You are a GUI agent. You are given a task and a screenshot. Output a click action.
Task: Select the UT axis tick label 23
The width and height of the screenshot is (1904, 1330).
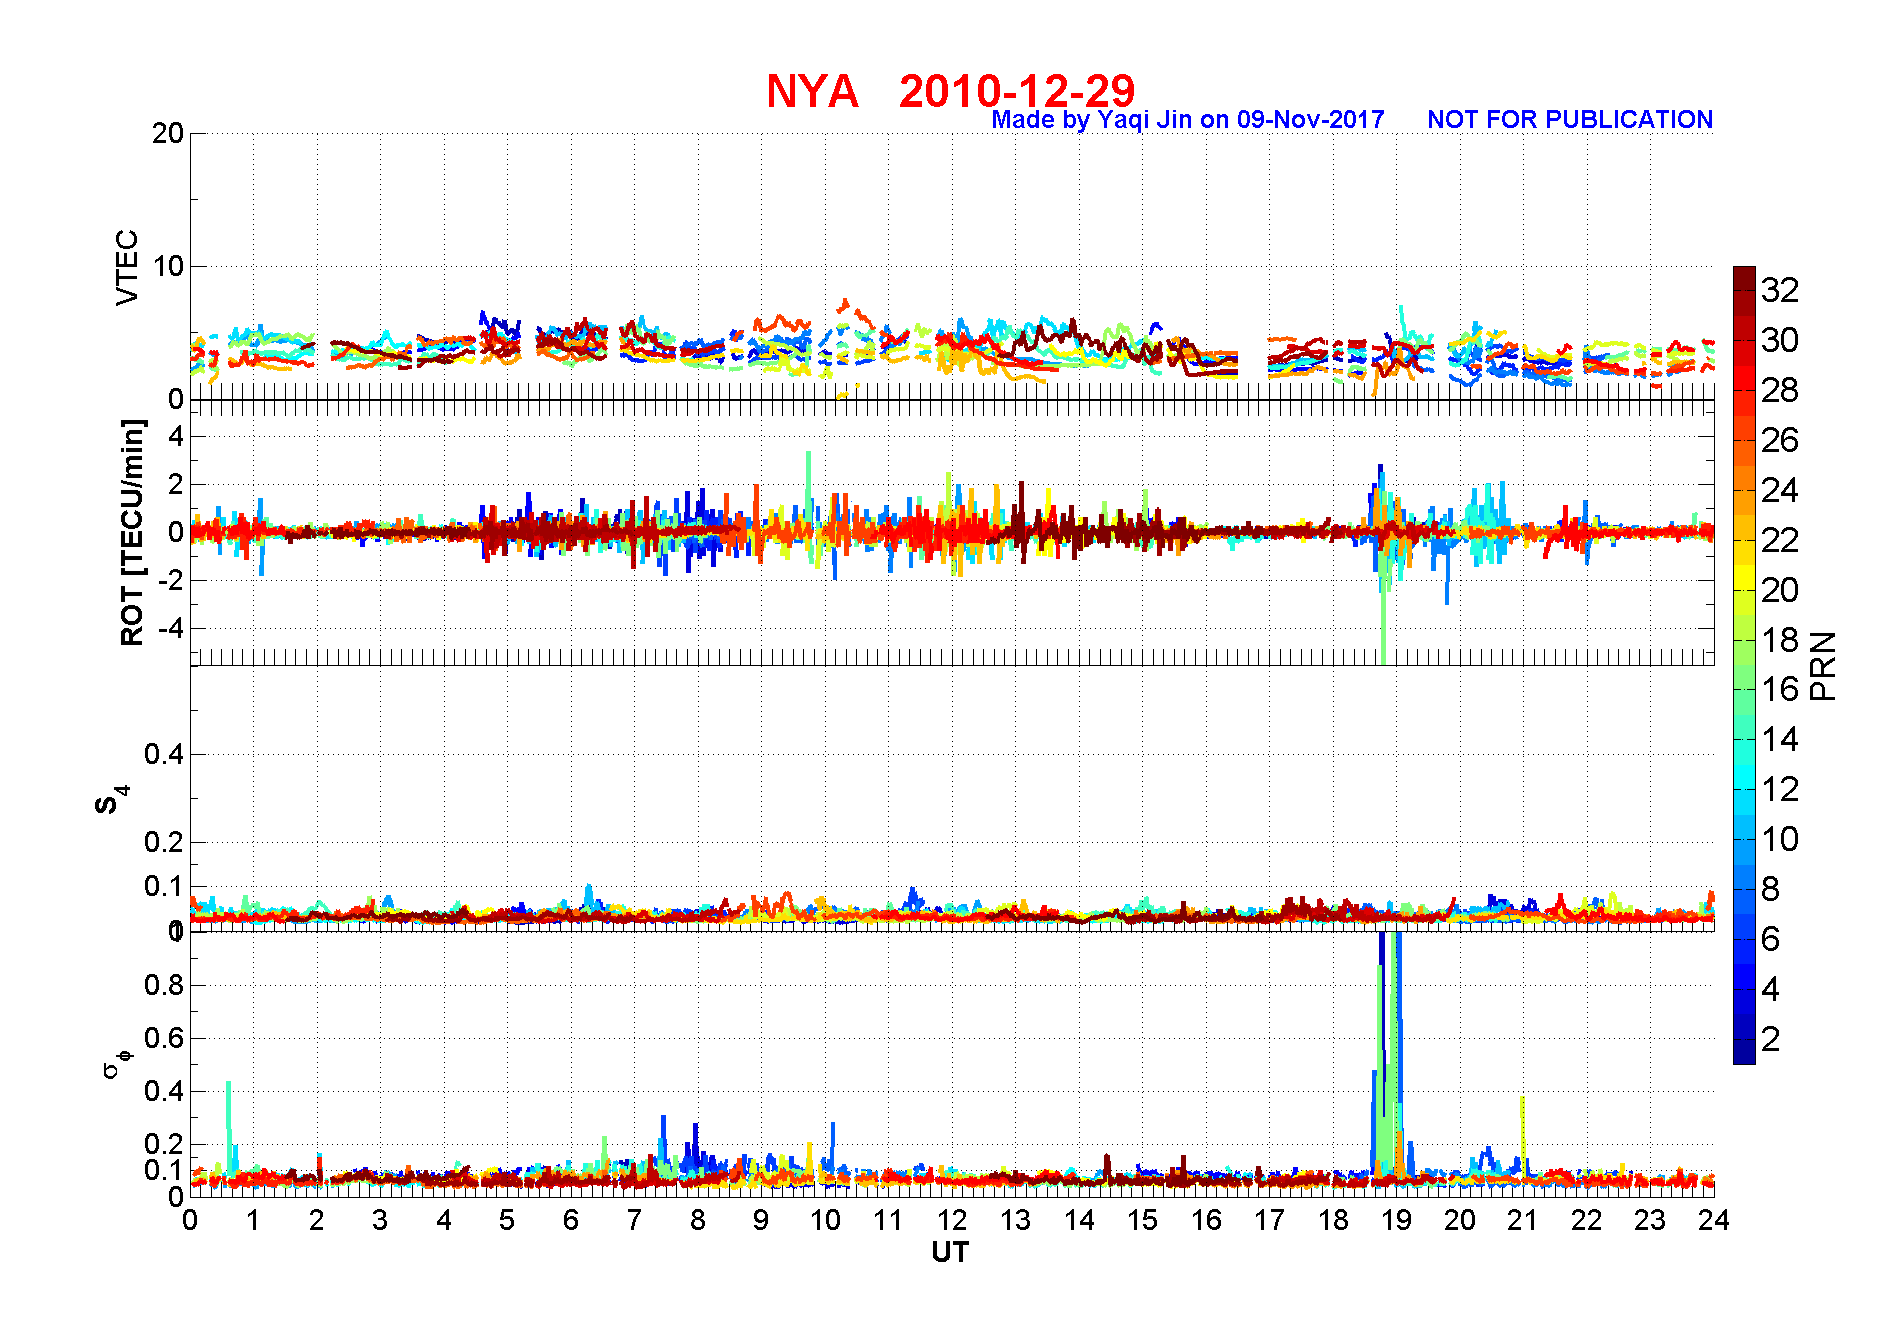tap(1651, 1221)
